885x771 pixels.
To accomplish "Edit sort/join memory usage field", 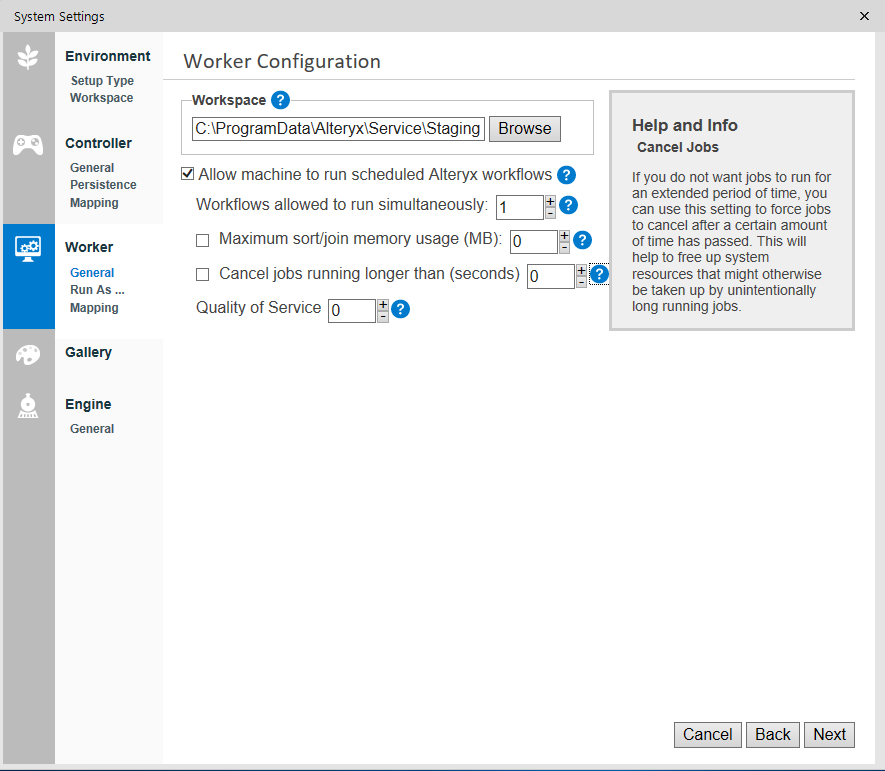I will pyautogui.click(x=534, y=242).
